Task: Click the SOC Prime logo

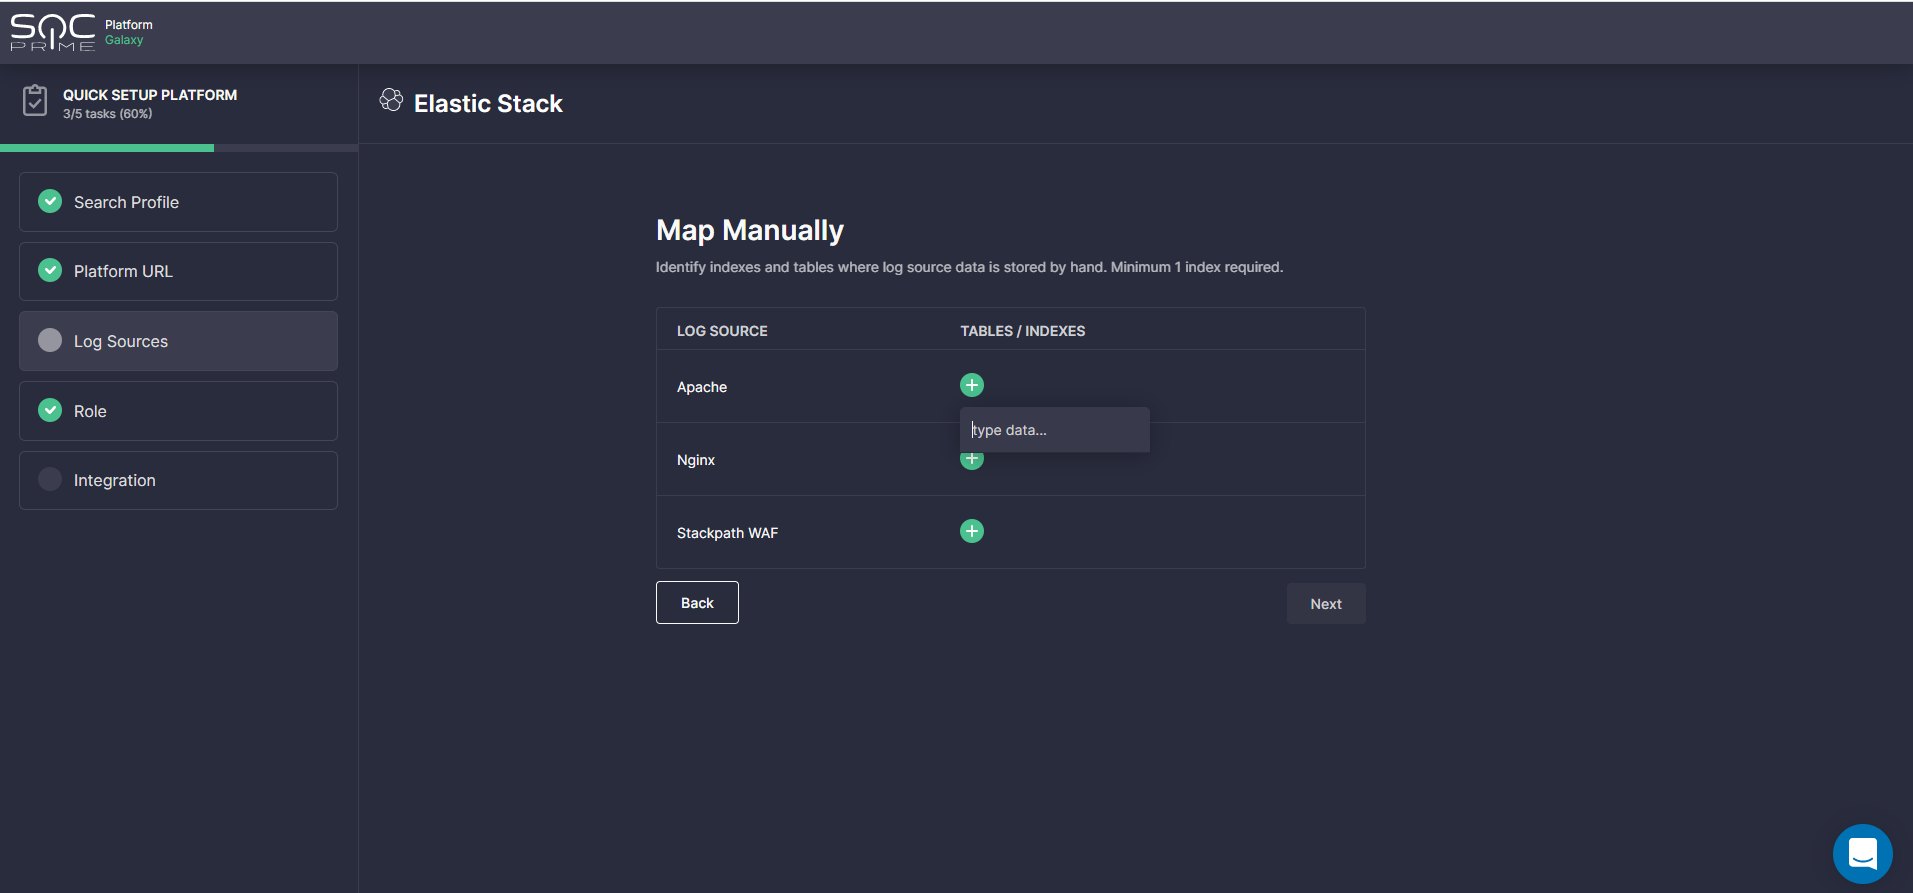Action: 52,32
